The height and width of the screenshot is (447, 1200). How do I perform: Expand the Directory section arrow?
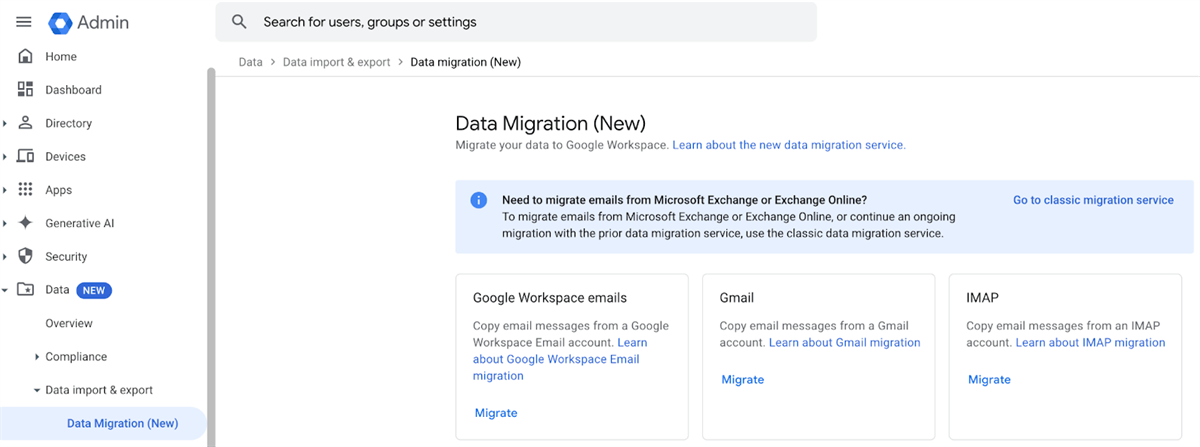click(x=5, y=123)
